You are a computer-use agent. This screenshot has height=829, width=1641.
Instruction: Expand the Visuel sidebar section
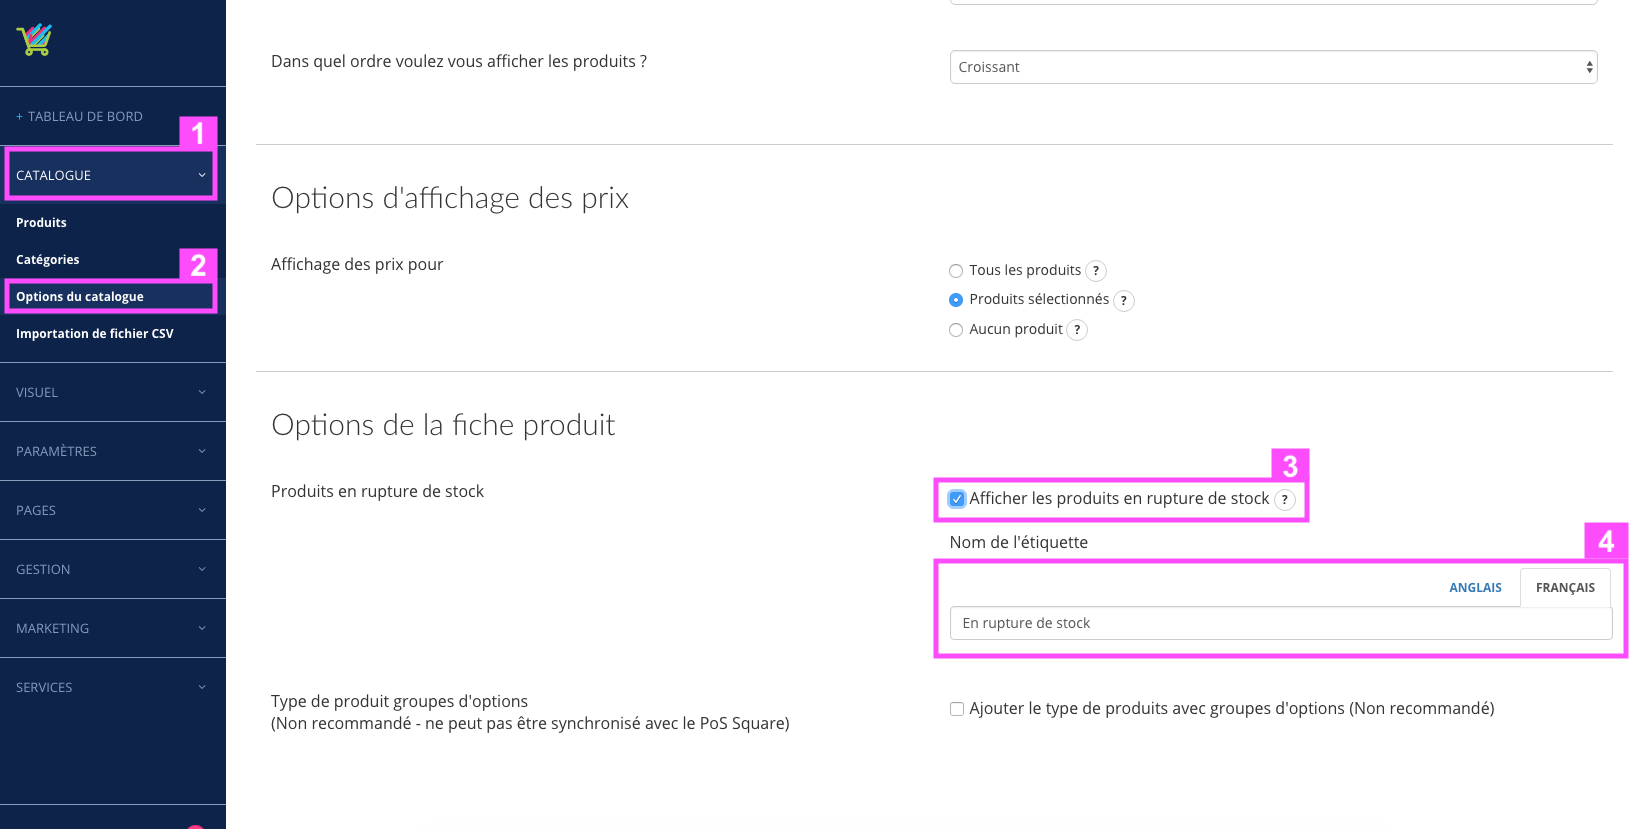(x=113, y=392)
